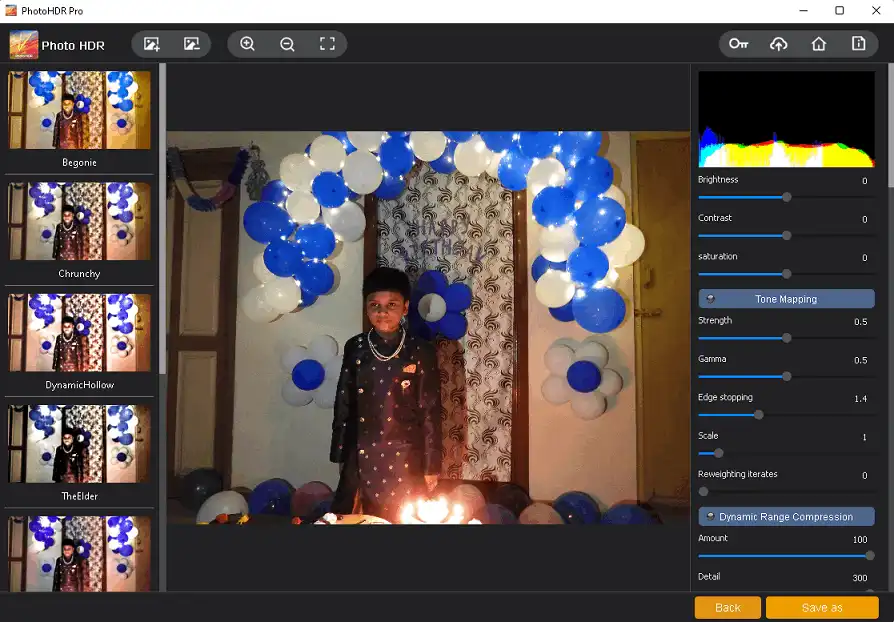Click the Contrast slider handle
This screenshot has height=622, width=894.
point(786,236)
